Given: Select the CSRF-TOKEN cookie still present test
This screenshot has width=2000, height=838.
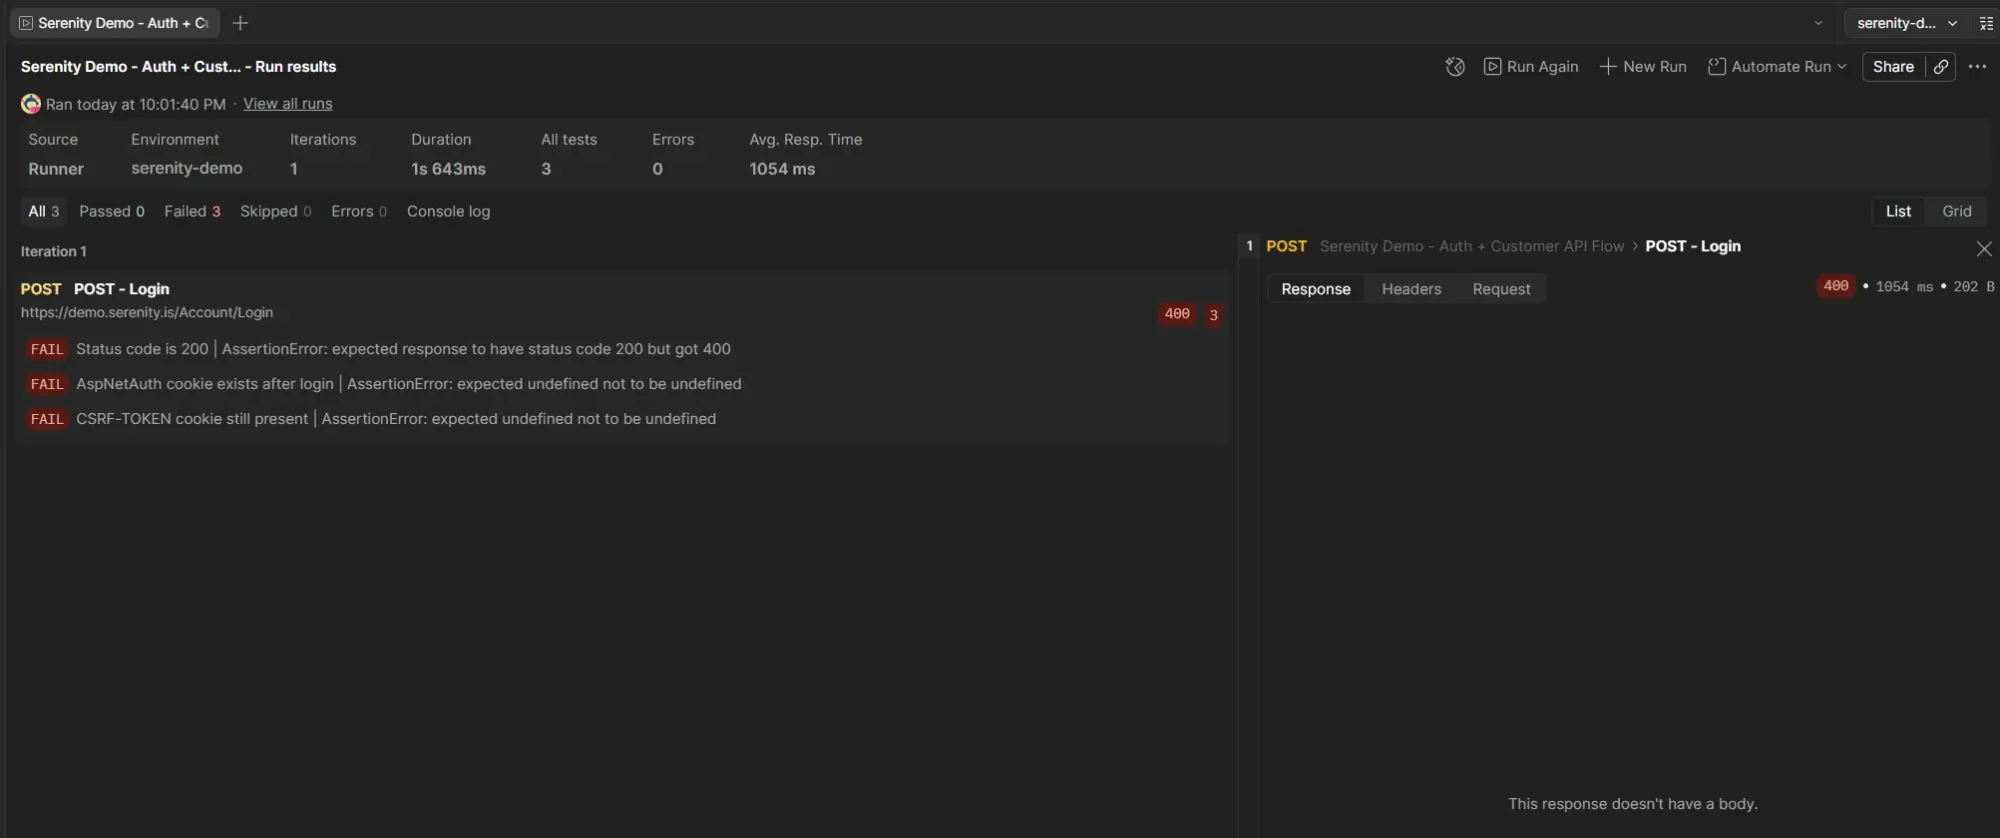Looking at the screenshot, I should pyautogui.click(x=371, y=419).
